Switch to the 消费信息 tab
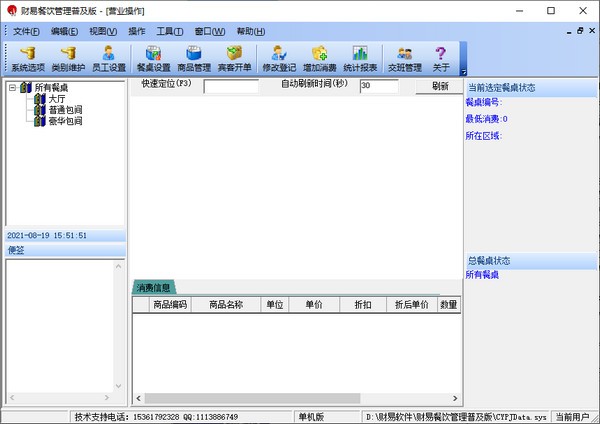Image resolution: width=600 pixels, height=424 pixels. tap(154, 287)
